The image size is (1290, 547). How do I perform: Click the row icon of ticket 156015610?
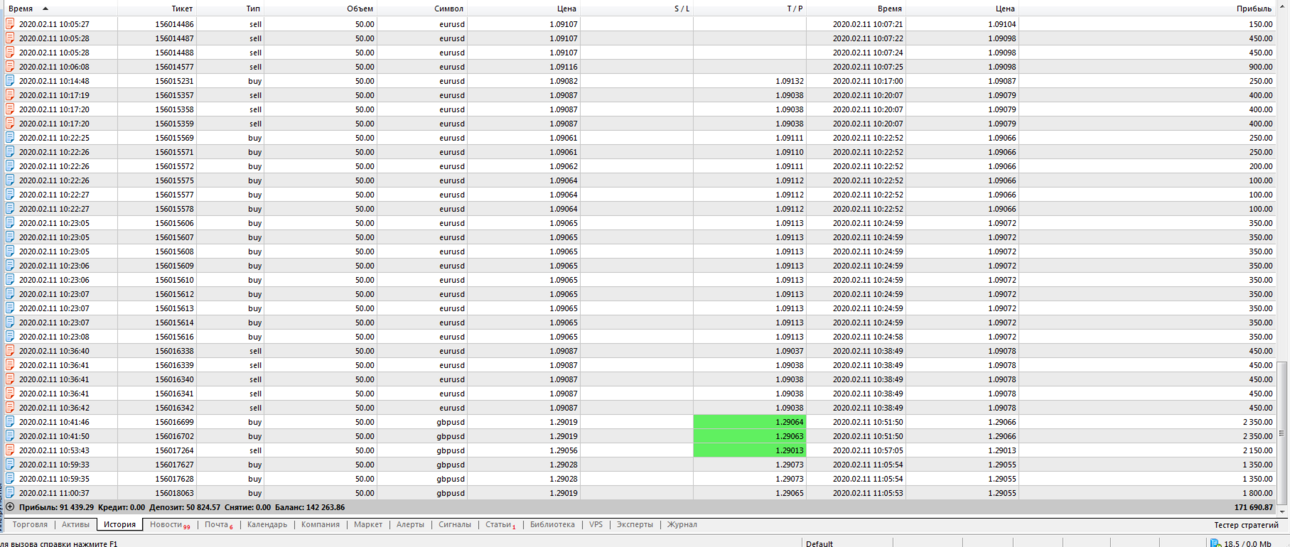(10, 280)
